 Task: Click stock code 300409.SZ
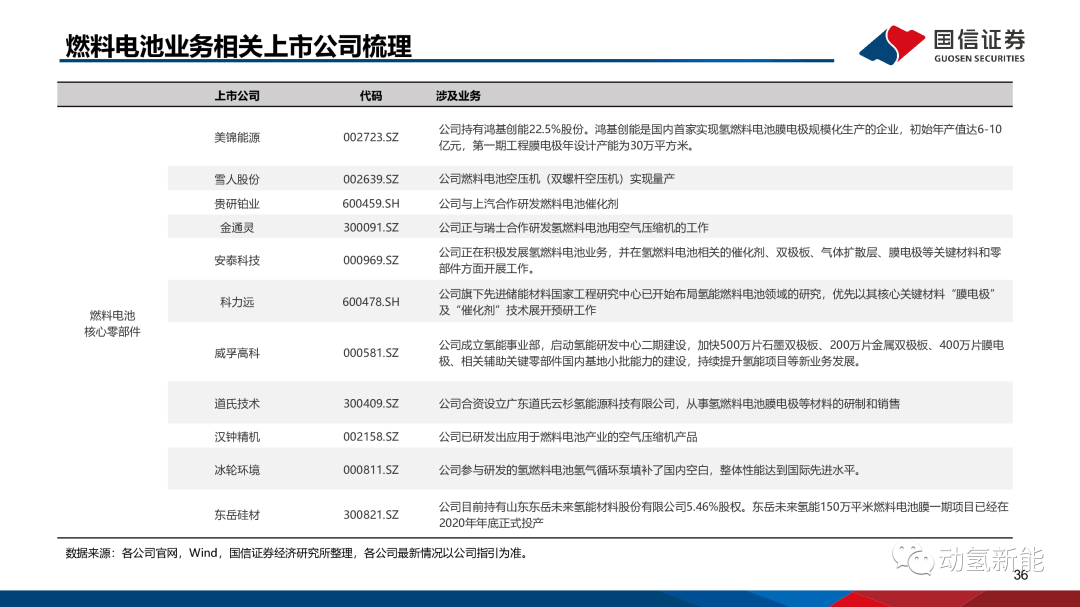[371, 404]
